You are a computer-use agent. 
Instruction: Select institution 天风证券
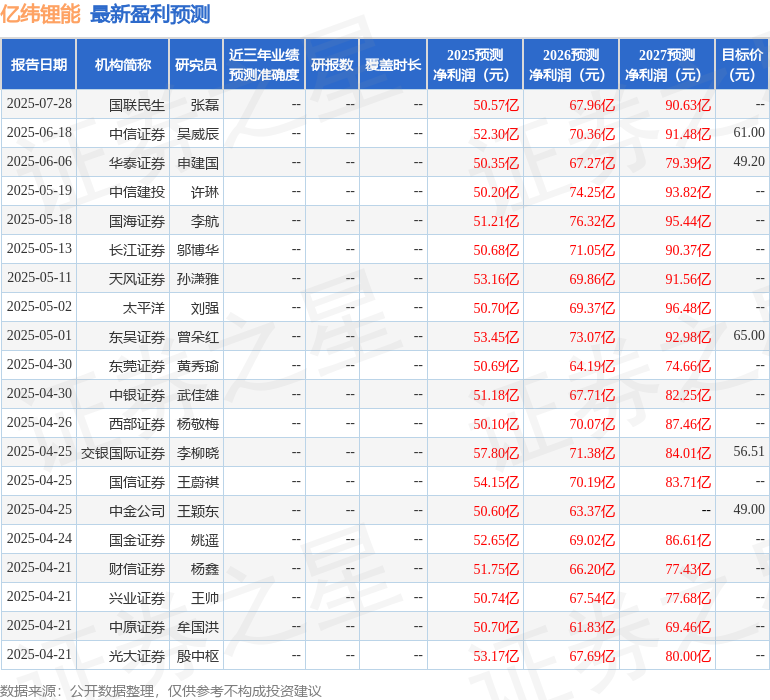[x=137, y=279]
